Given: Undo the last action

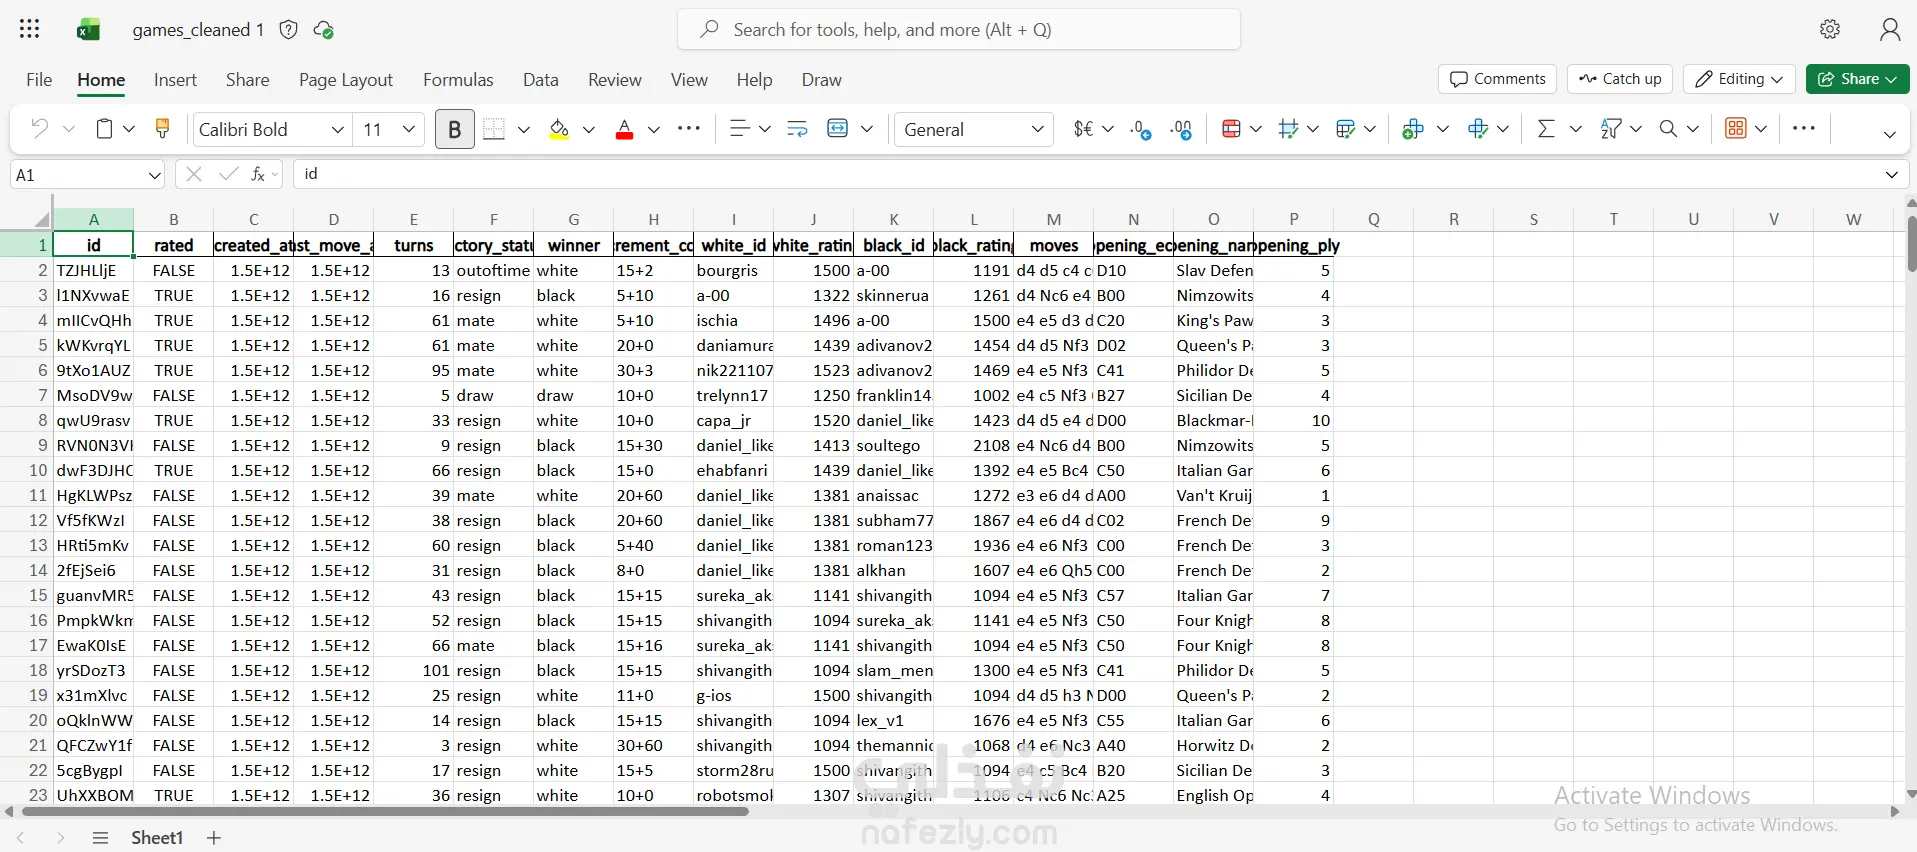Looking at the screenshot, I should pyautogui.click(x=39, y=129).
